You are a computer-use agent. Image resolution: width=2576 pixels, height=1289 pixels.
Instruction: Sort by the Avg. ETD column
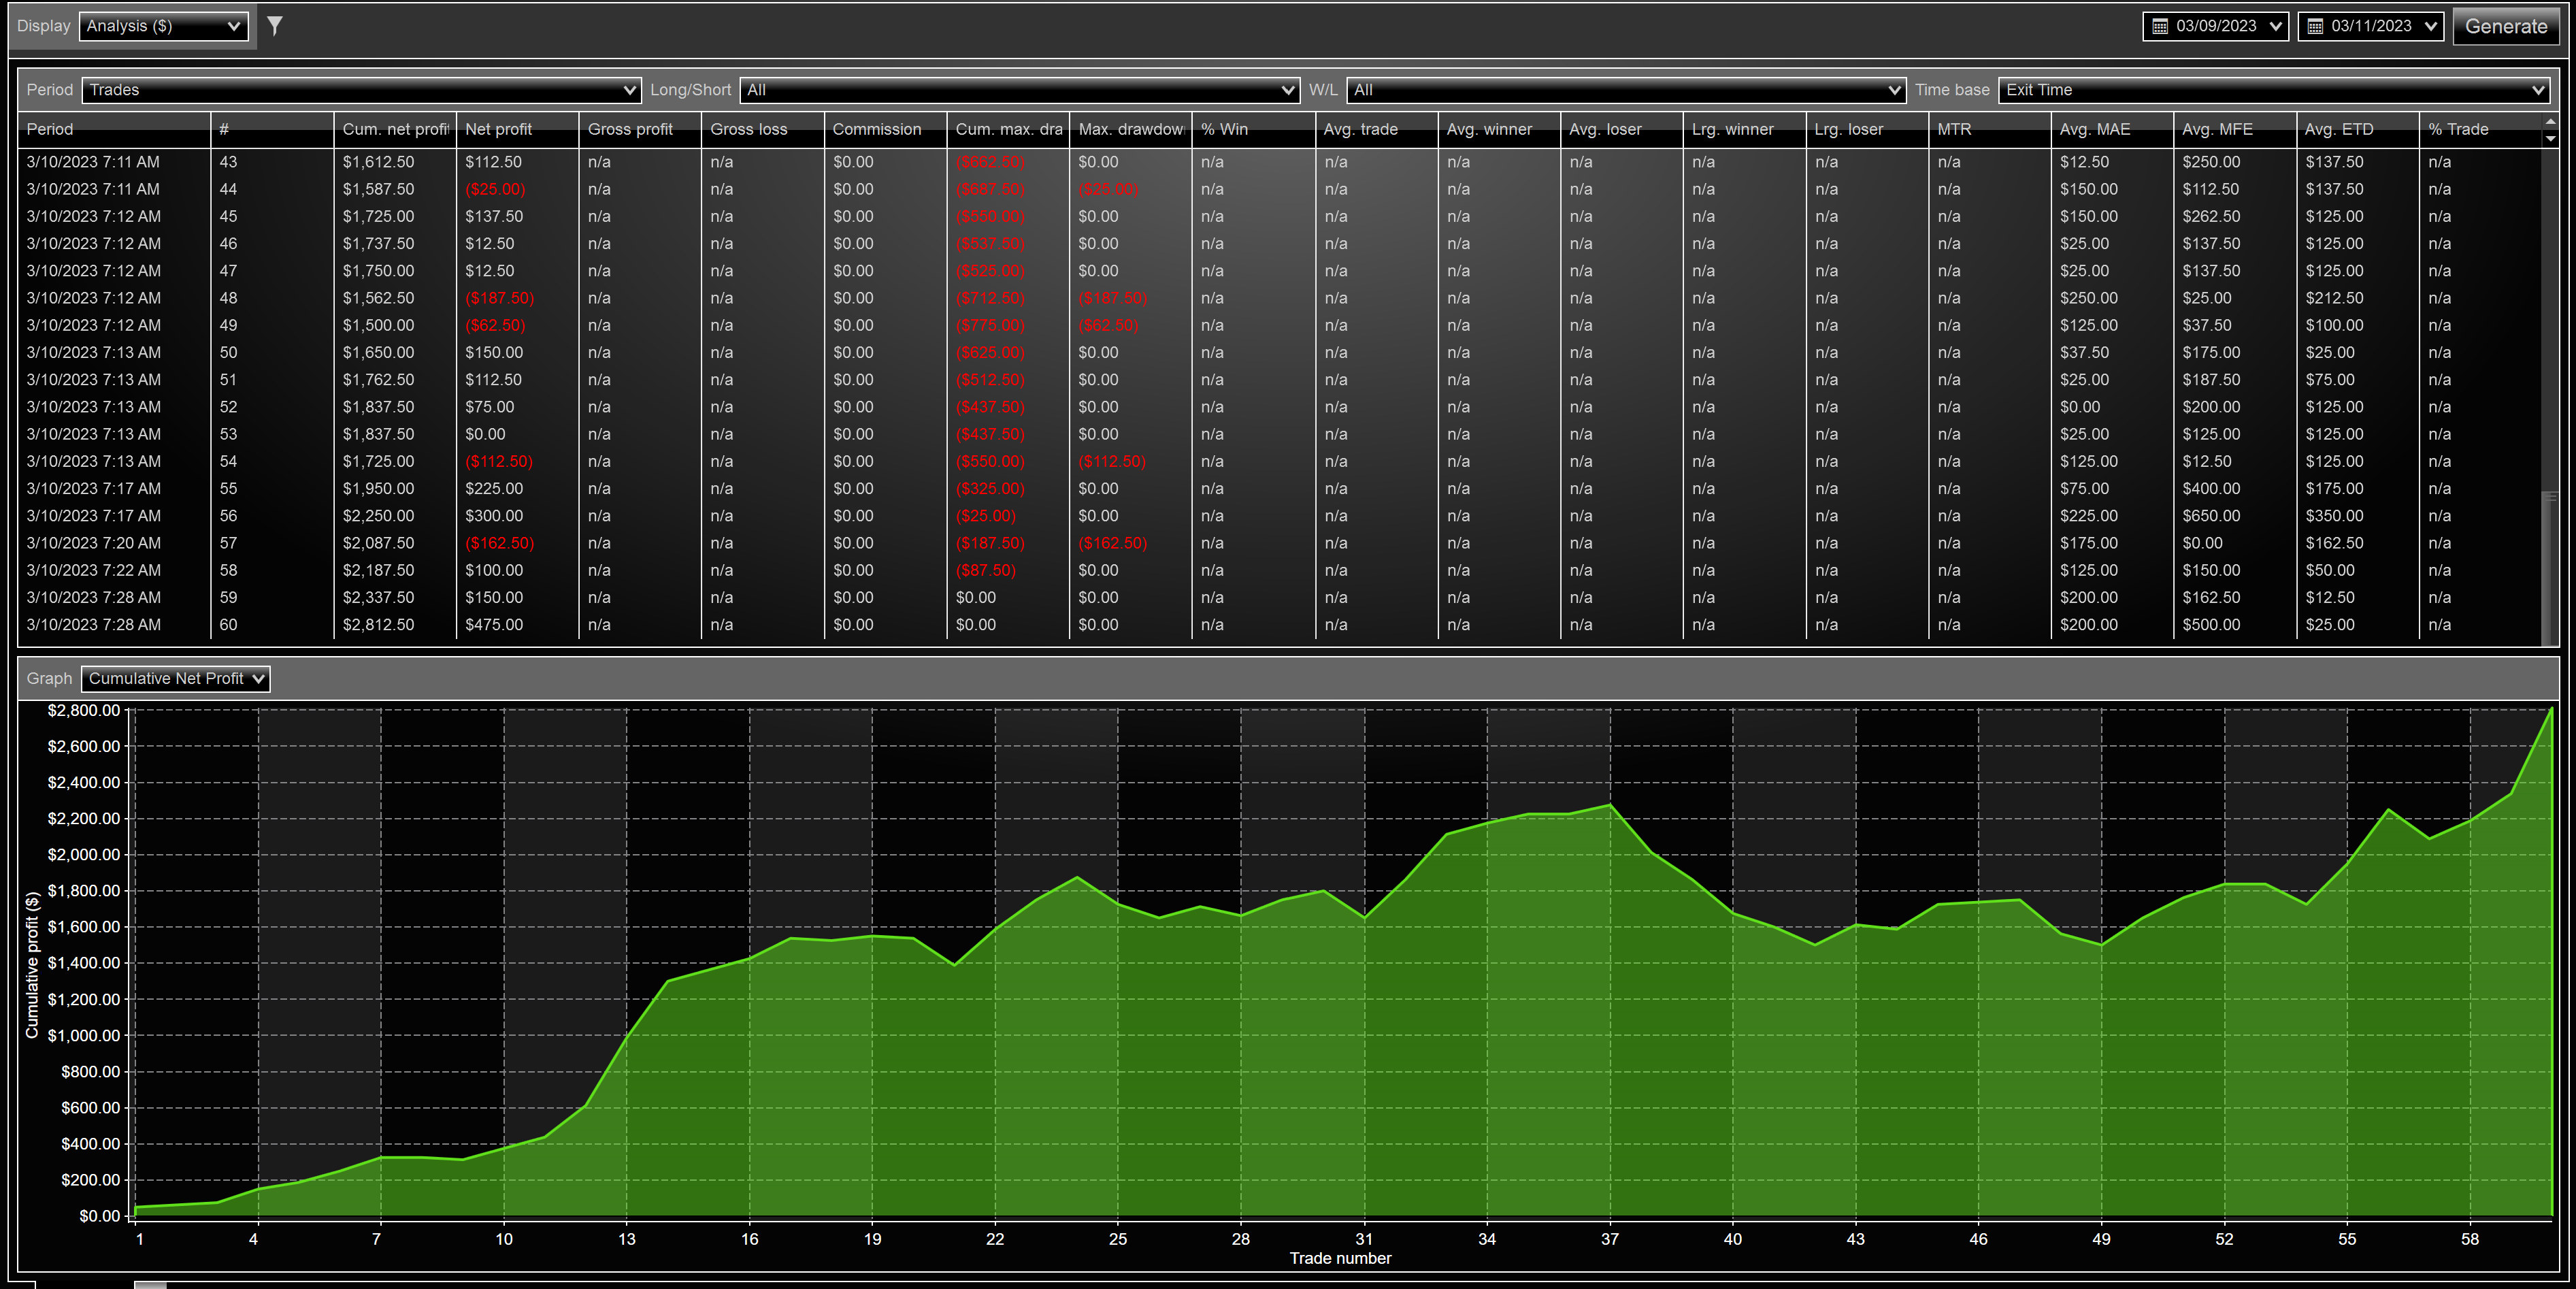coord(2357,129)
